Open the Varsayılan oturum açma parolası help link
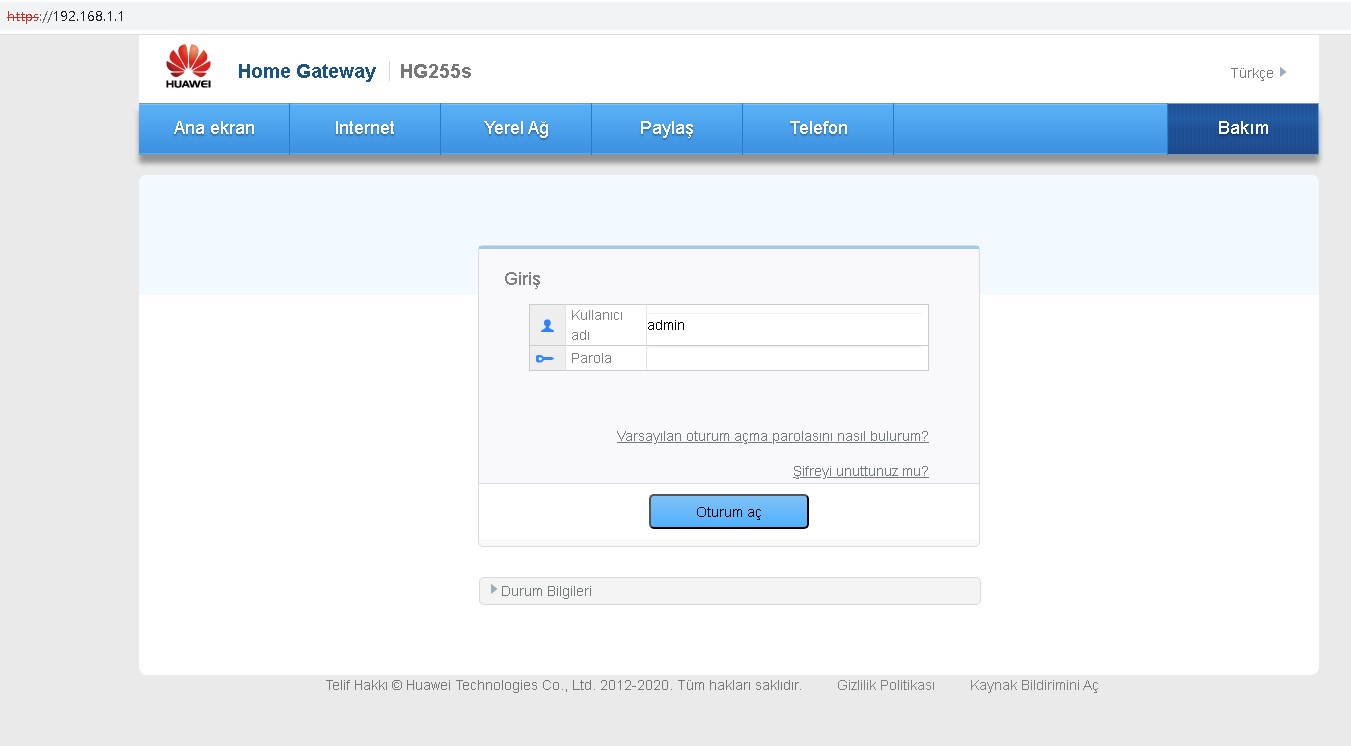 [x=772, y=436]
